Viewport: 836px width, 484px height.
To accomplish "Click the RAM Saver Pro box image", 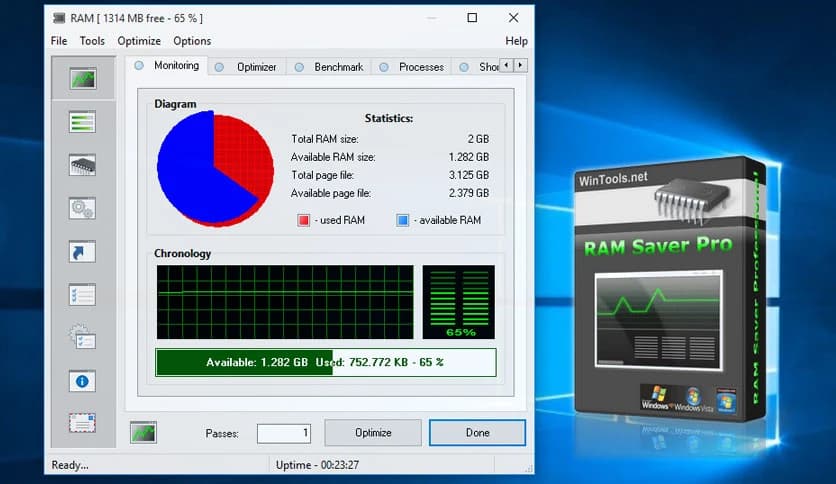I will (x=670, y=291).
